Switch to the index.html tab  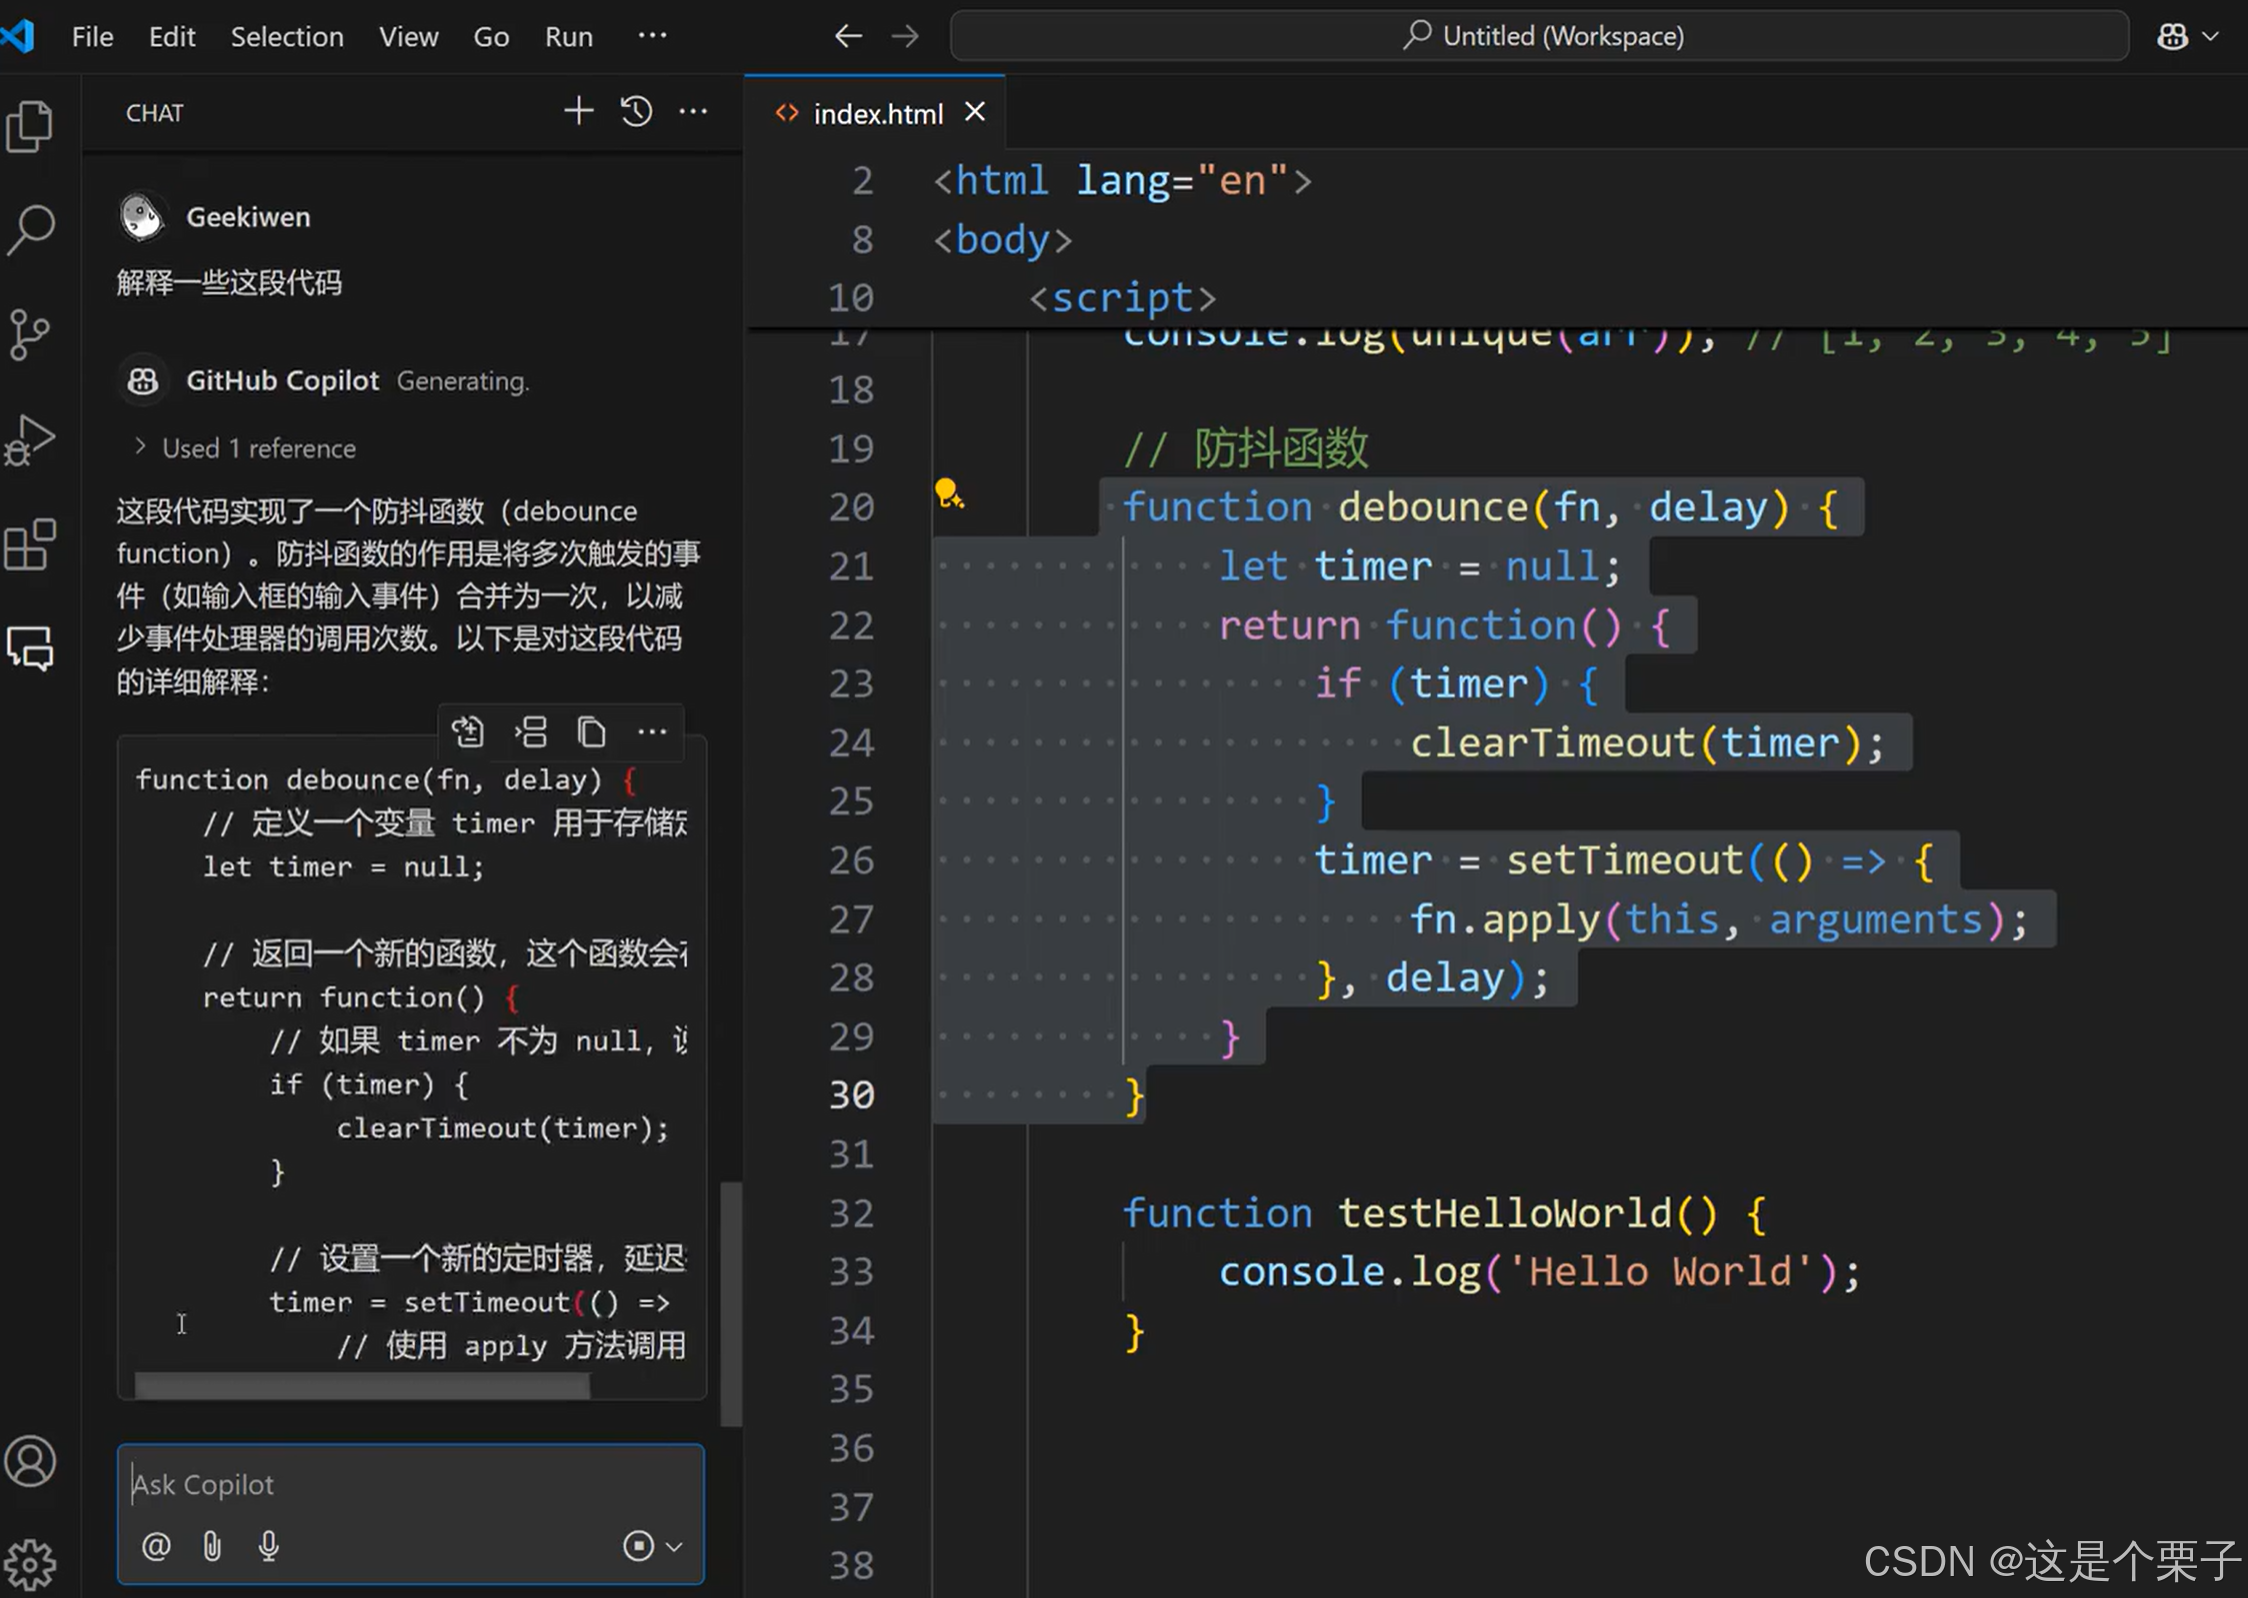point(877,114)
